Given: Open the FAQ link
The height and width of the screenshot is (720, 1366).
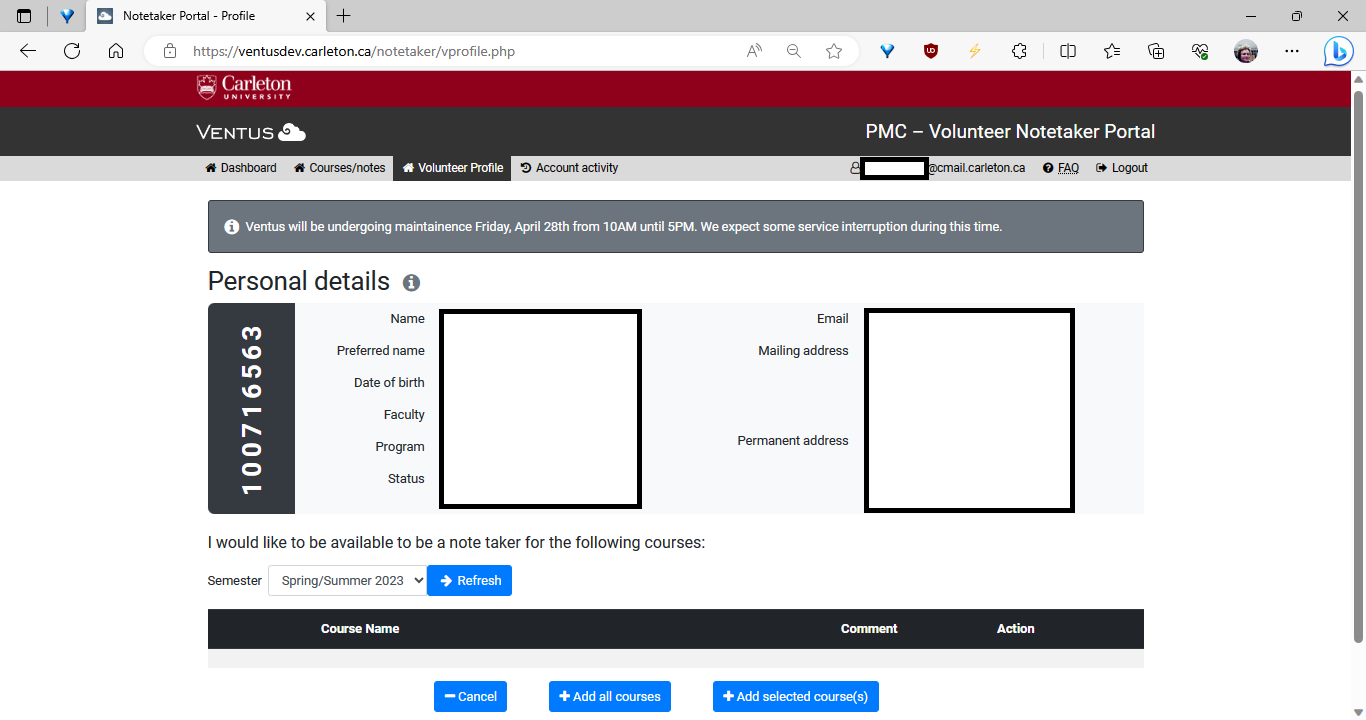Looking at the screenshot, I should pyautogui.click(x=1061, y=167).
